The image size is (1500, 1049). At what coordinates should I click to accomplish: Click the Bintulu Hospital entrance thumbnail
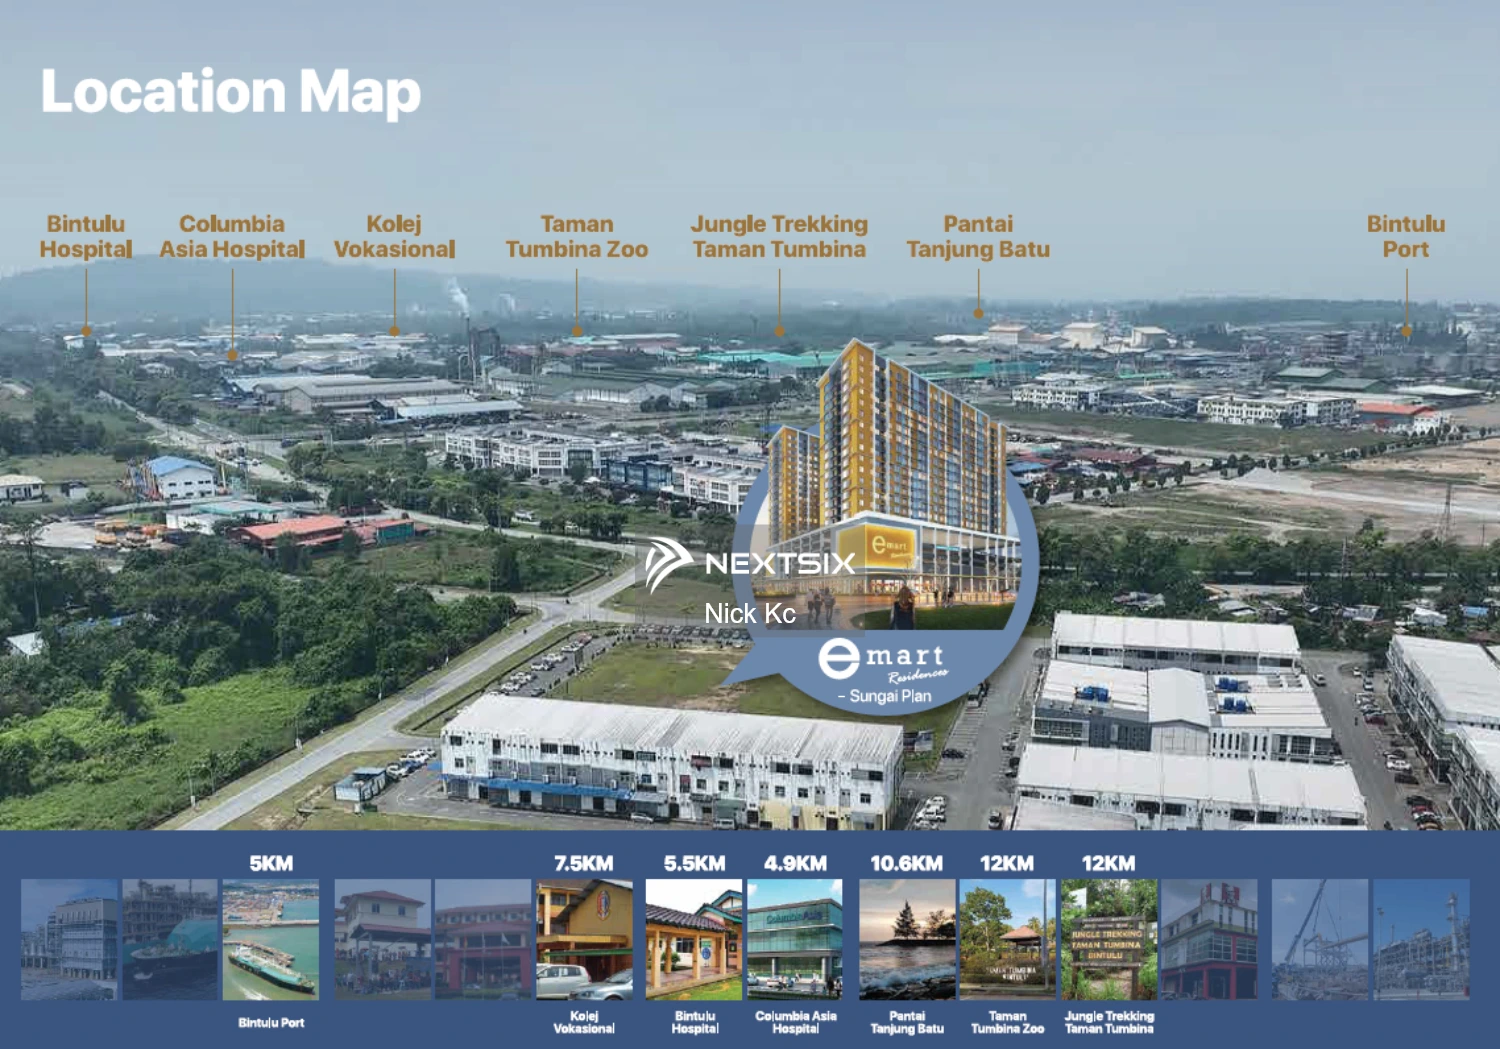click(x=692, y=940)
